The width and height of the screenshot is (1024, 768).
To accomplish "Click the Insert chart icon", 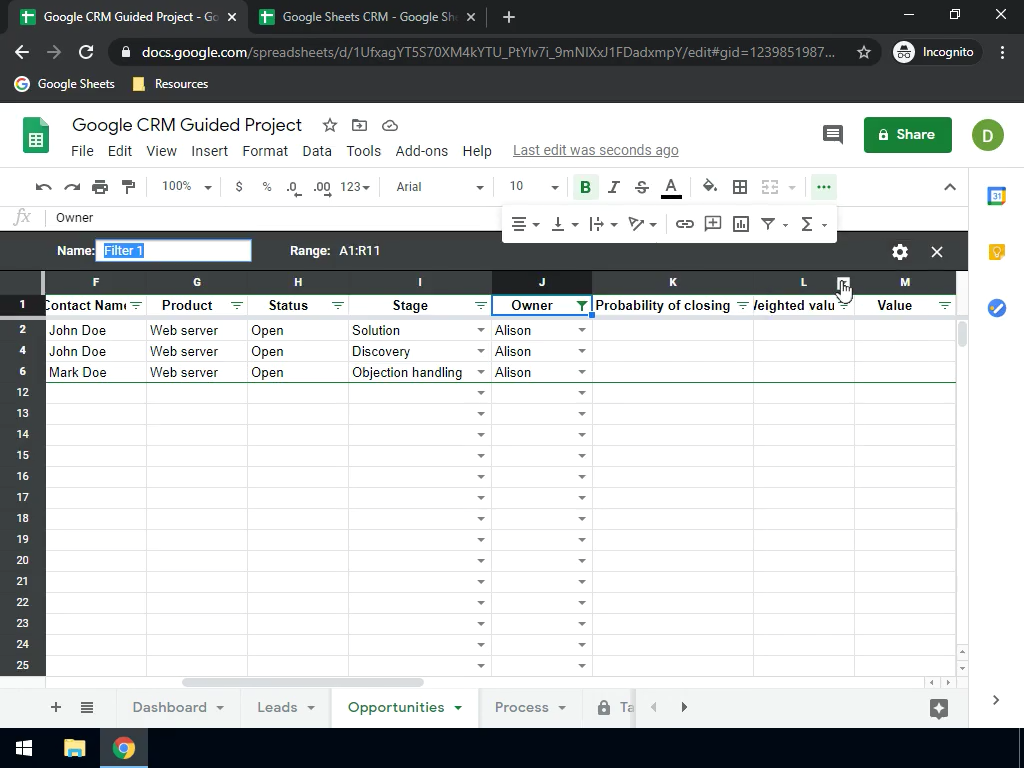I will click(741, 224).
